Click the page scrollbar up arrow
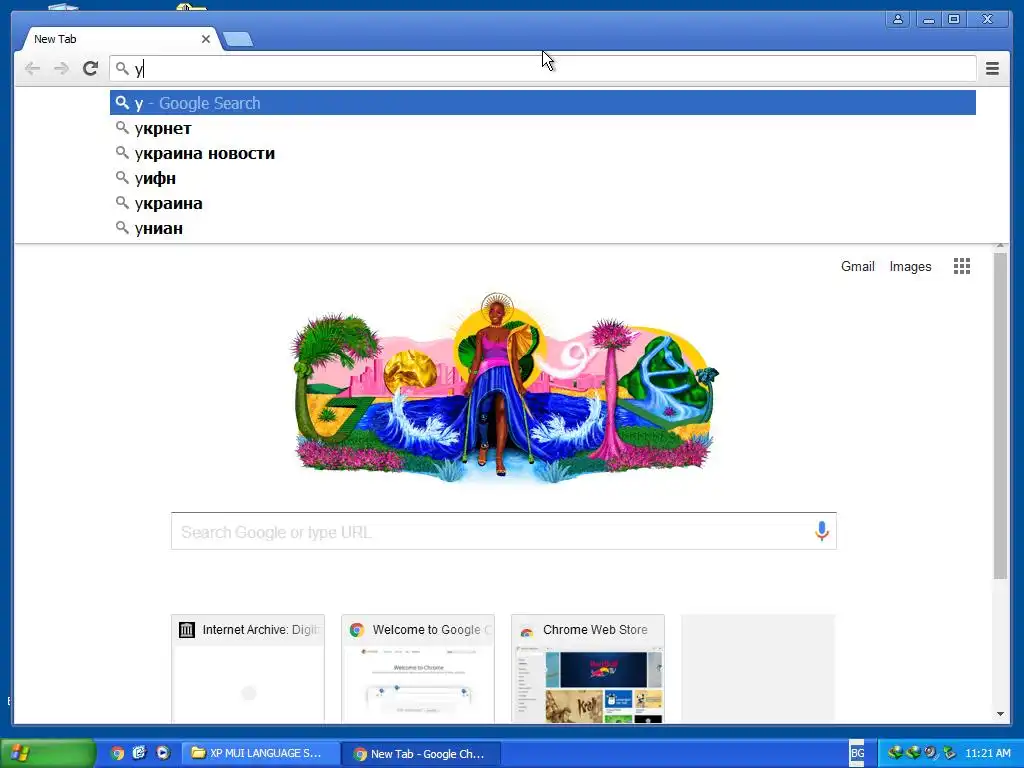The width and height of the screenshot is (1024, 768). (1000, 247)
